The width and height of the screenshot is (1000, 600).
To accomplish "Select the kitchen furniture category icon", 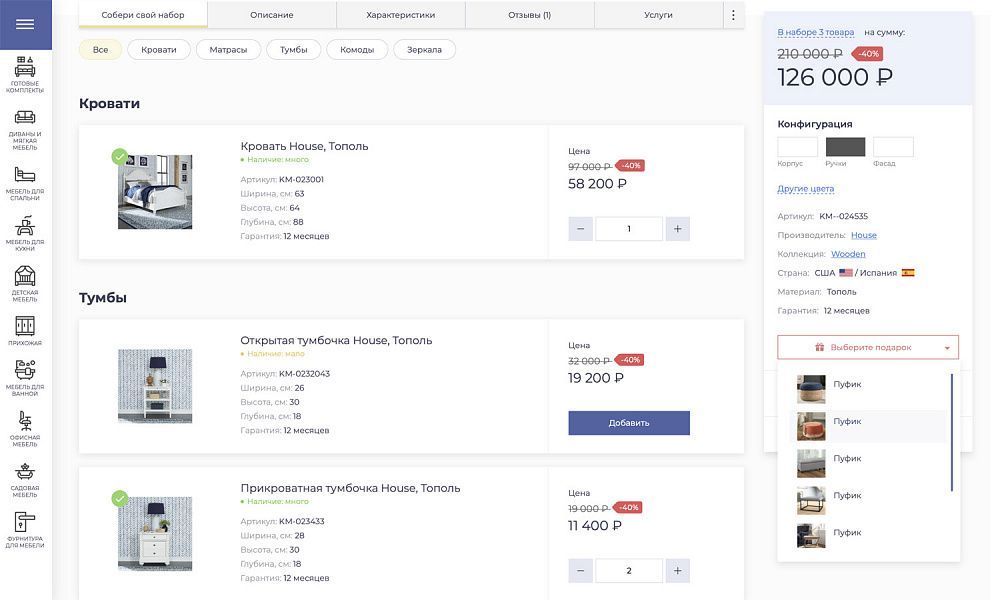I will pos(25,226).
